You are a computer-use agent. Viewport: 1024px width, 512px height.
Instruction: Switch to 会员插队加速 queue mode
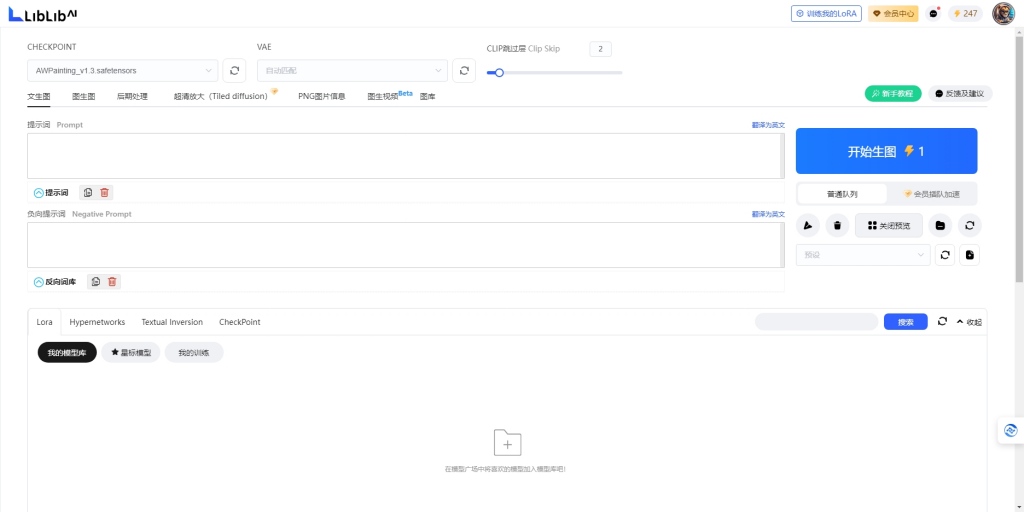point(931,194)
